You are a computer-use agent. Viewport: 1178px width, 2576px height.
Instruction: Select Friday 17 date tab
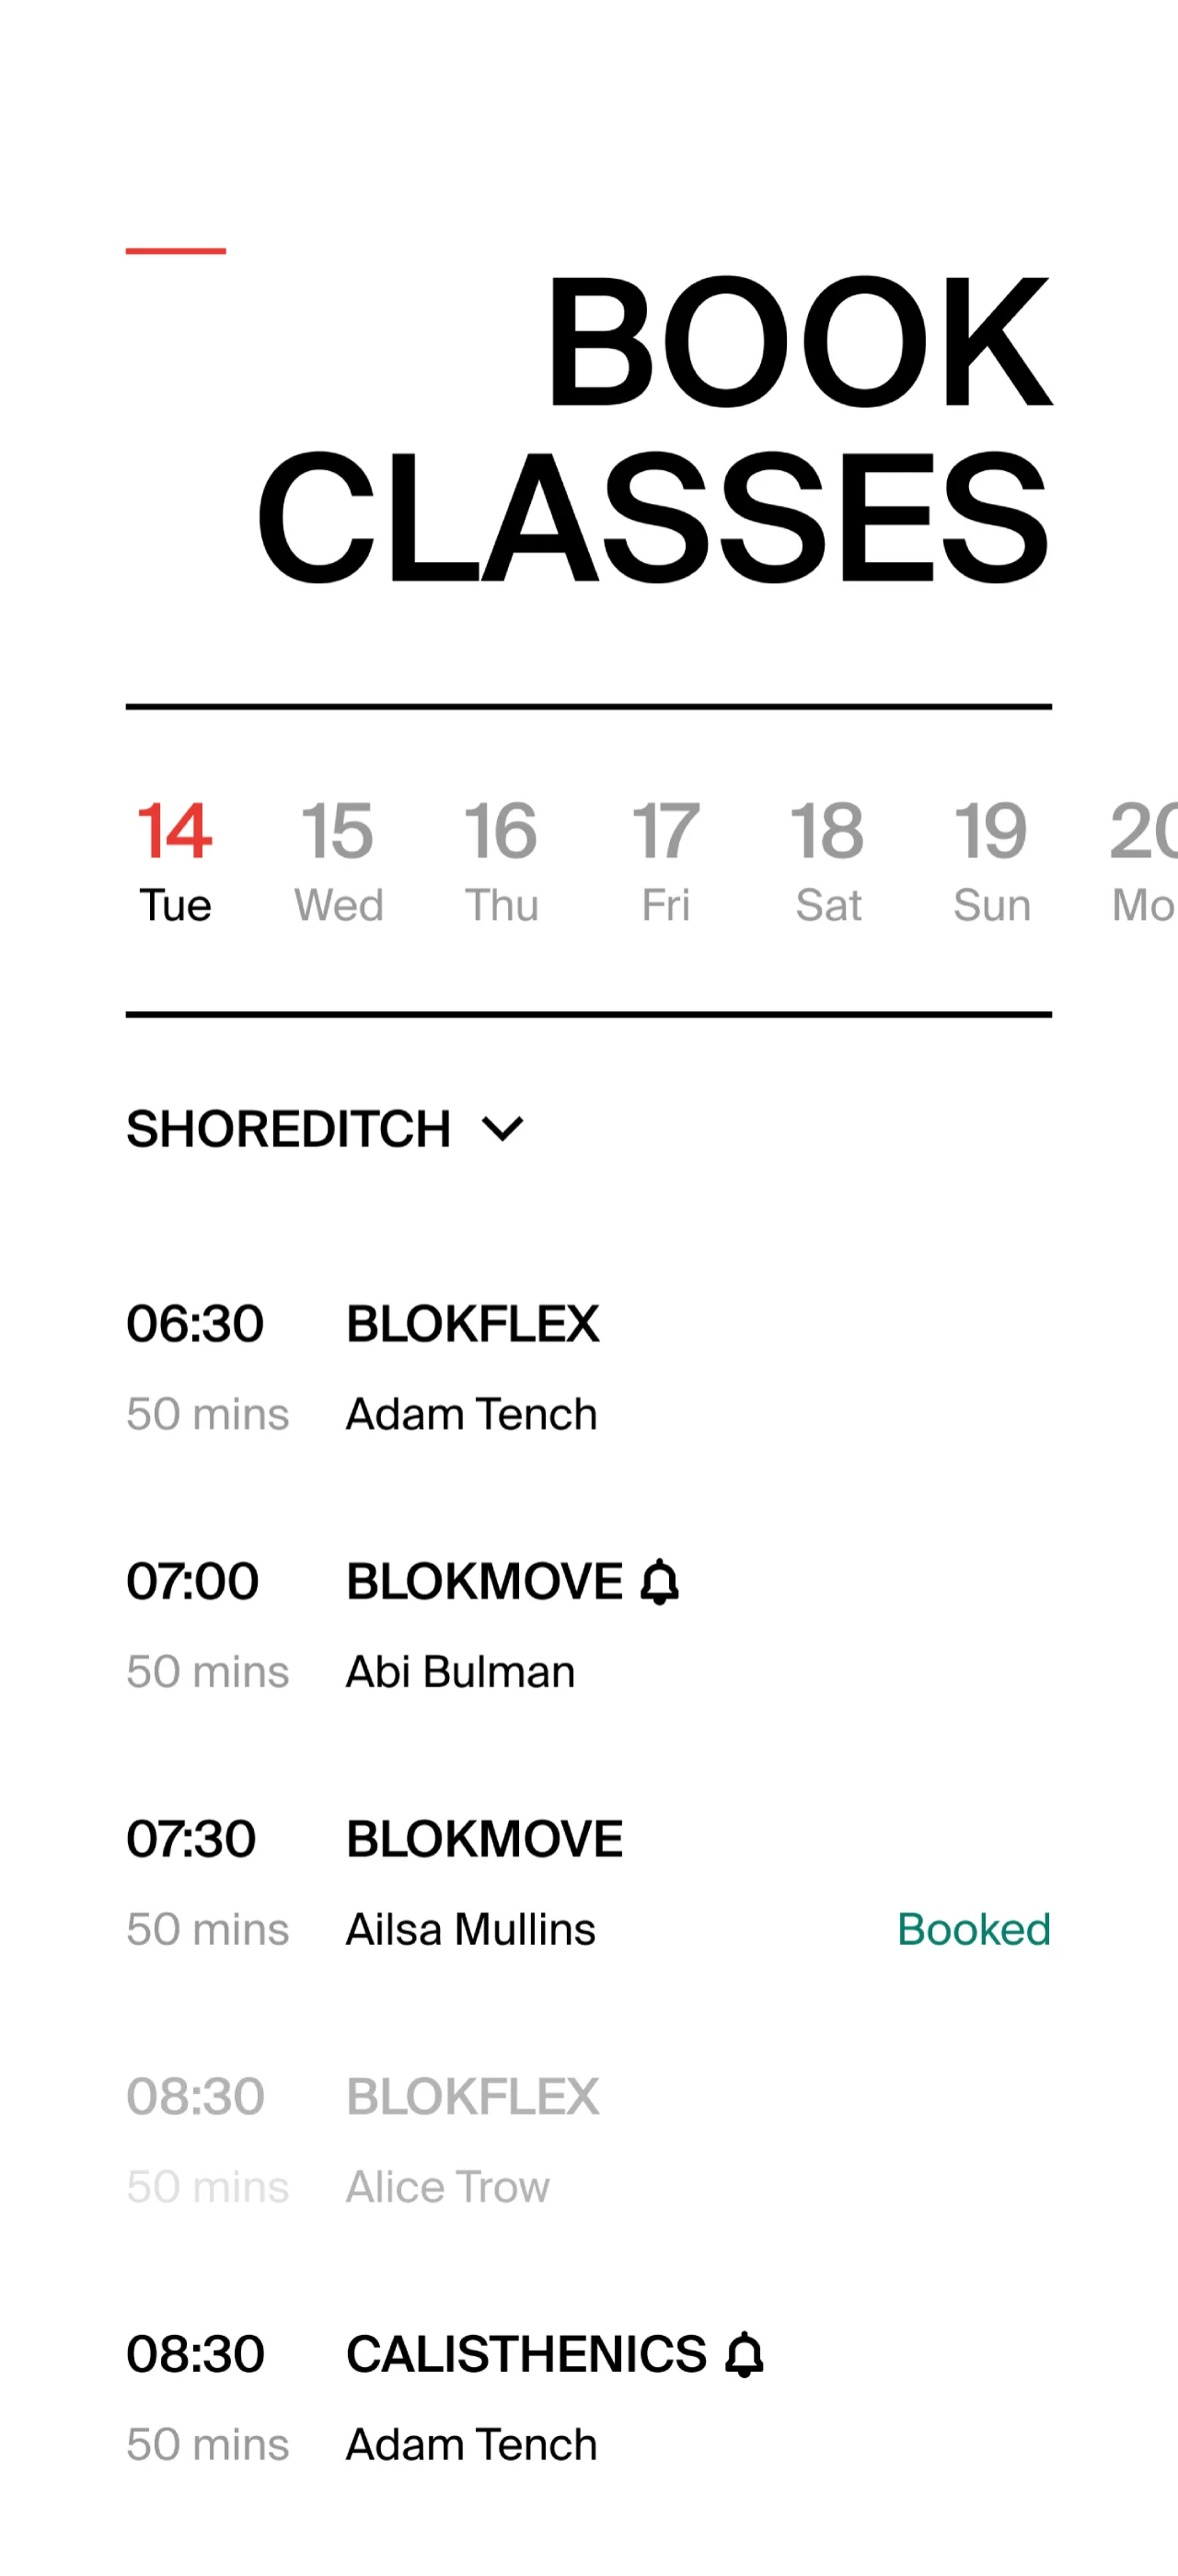coord(665,861)
